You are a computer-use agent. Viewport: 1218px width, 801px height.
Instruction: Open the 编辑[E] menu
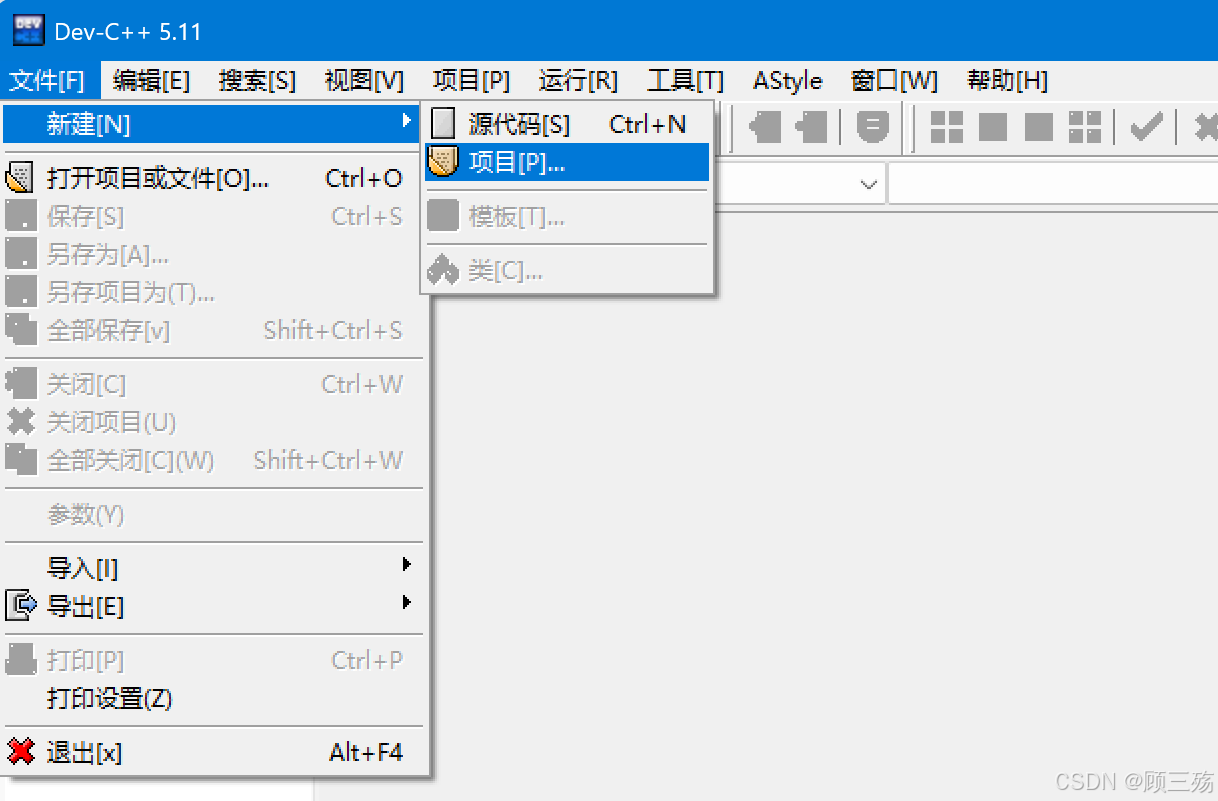tap(151, 80)
